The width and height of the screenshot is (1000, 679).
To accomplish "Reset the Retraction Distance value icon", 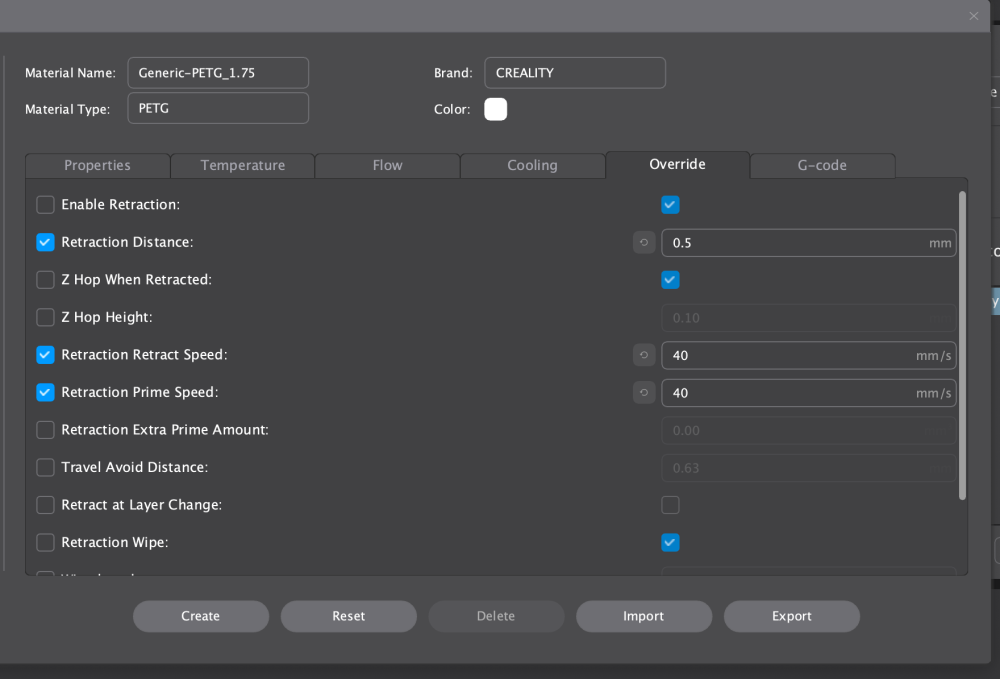I will [644, 243].
